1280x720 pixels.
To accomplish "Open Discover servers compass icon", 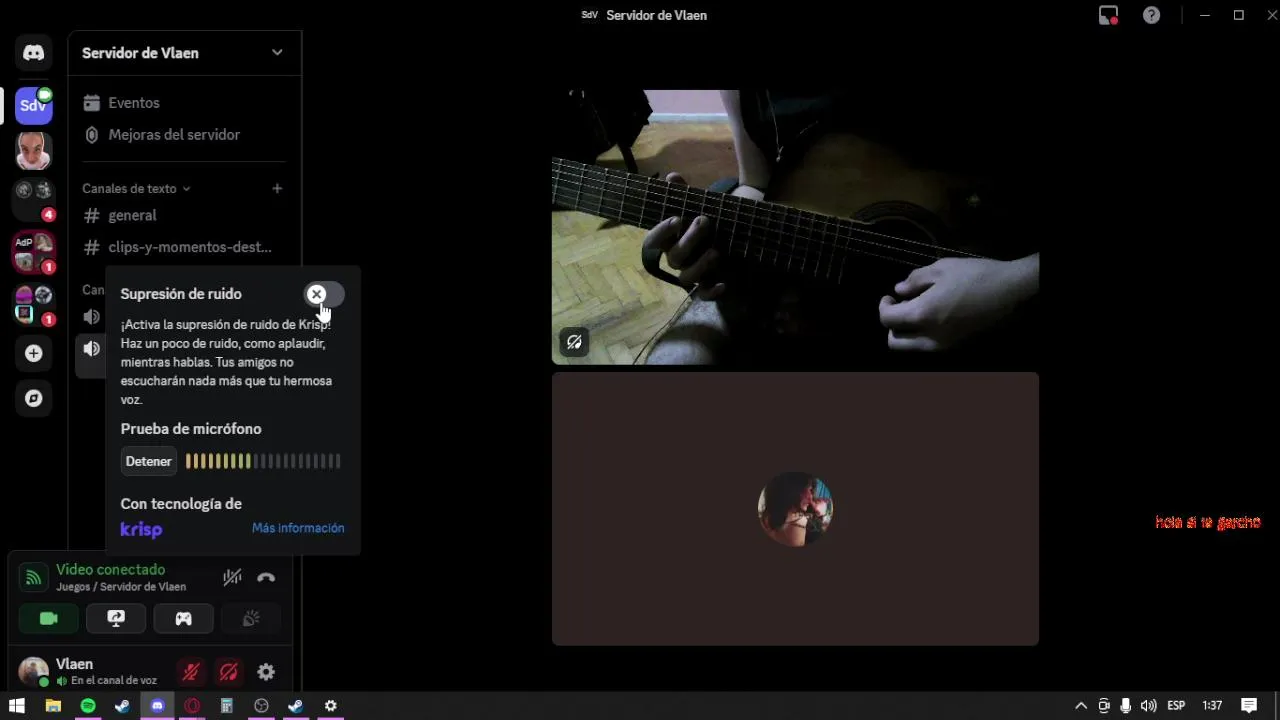I will tap(33, 398).
